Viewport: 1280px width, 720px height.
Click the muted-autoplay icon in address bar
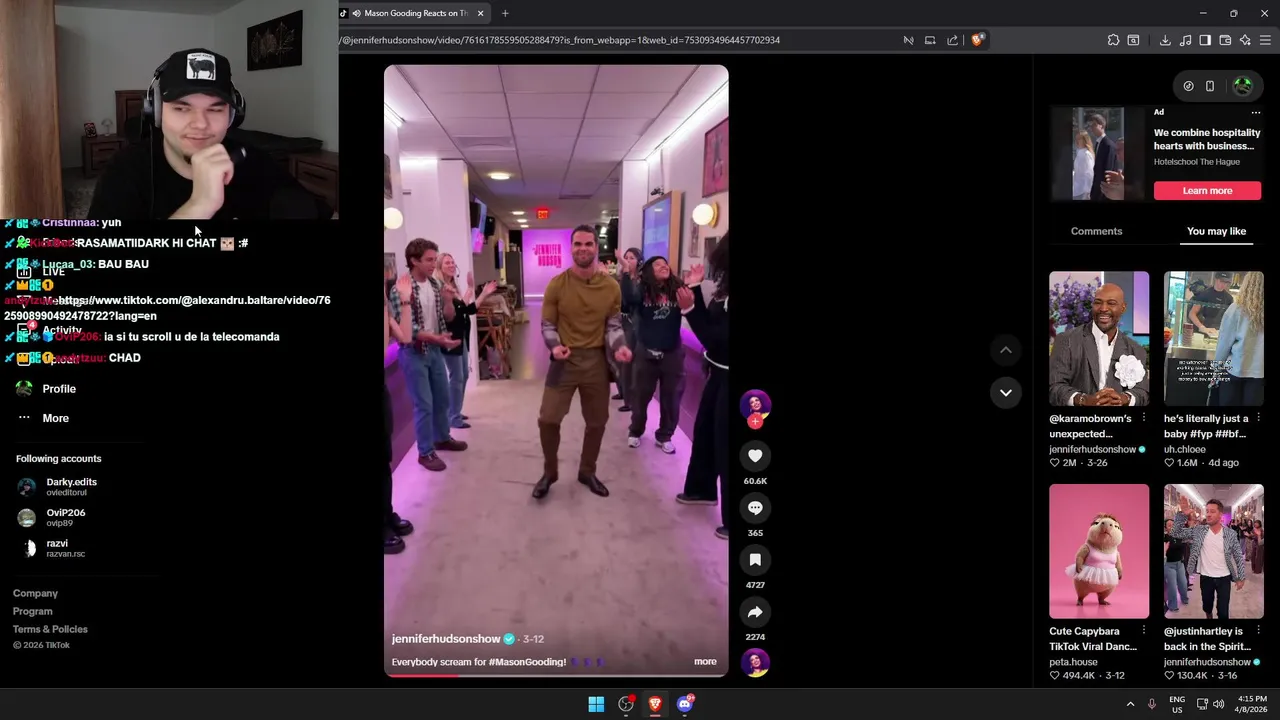click(x=908, y=40)
